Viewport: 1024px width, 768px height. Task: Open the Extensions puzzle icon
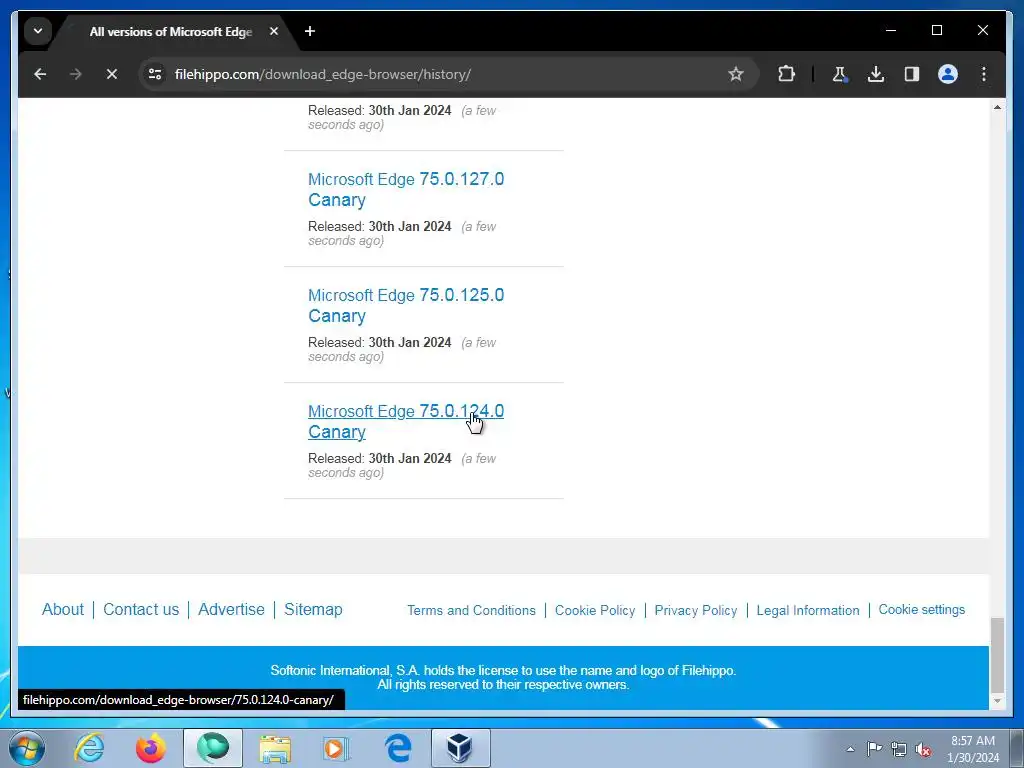(x=786, y=74)
